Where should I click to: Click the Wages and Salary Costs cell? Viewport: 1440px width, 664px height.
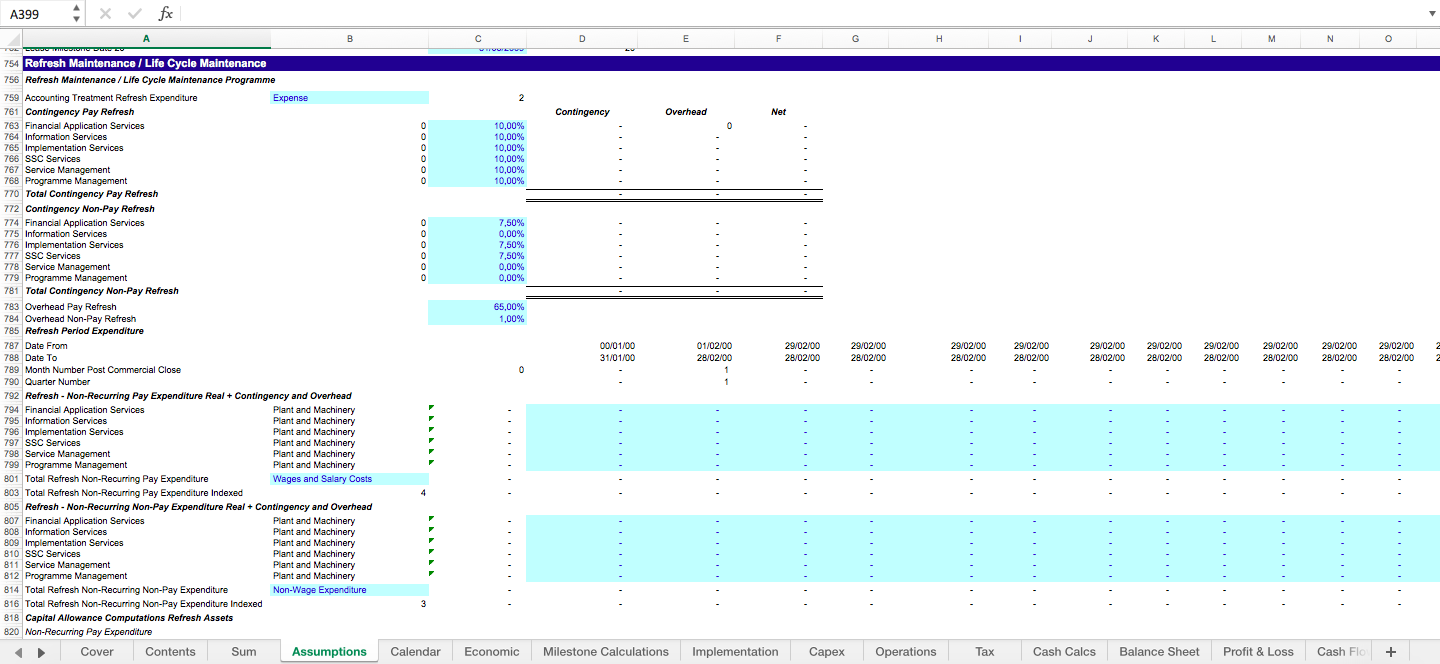[349, 479]
